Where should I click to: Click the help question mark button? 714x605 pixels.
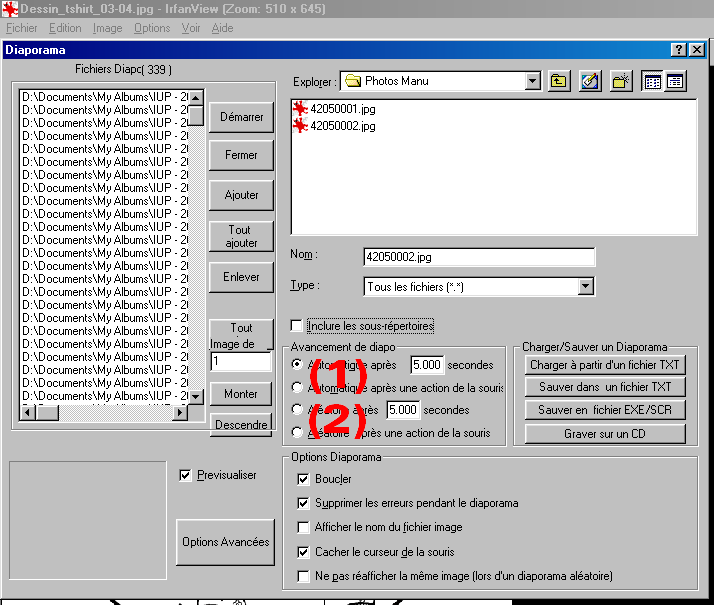click(678, 50)
